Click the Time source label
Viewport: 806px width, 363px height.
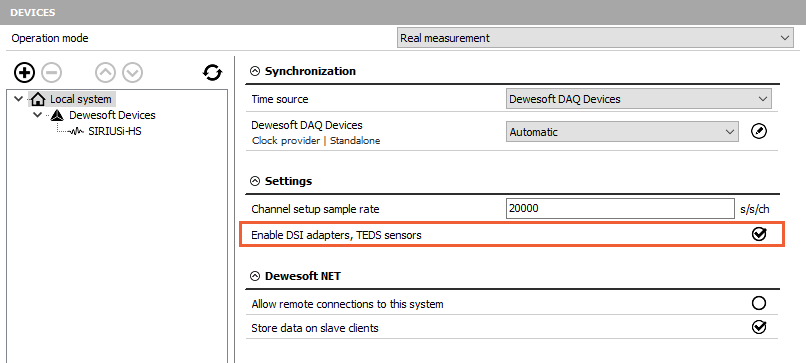280,99
